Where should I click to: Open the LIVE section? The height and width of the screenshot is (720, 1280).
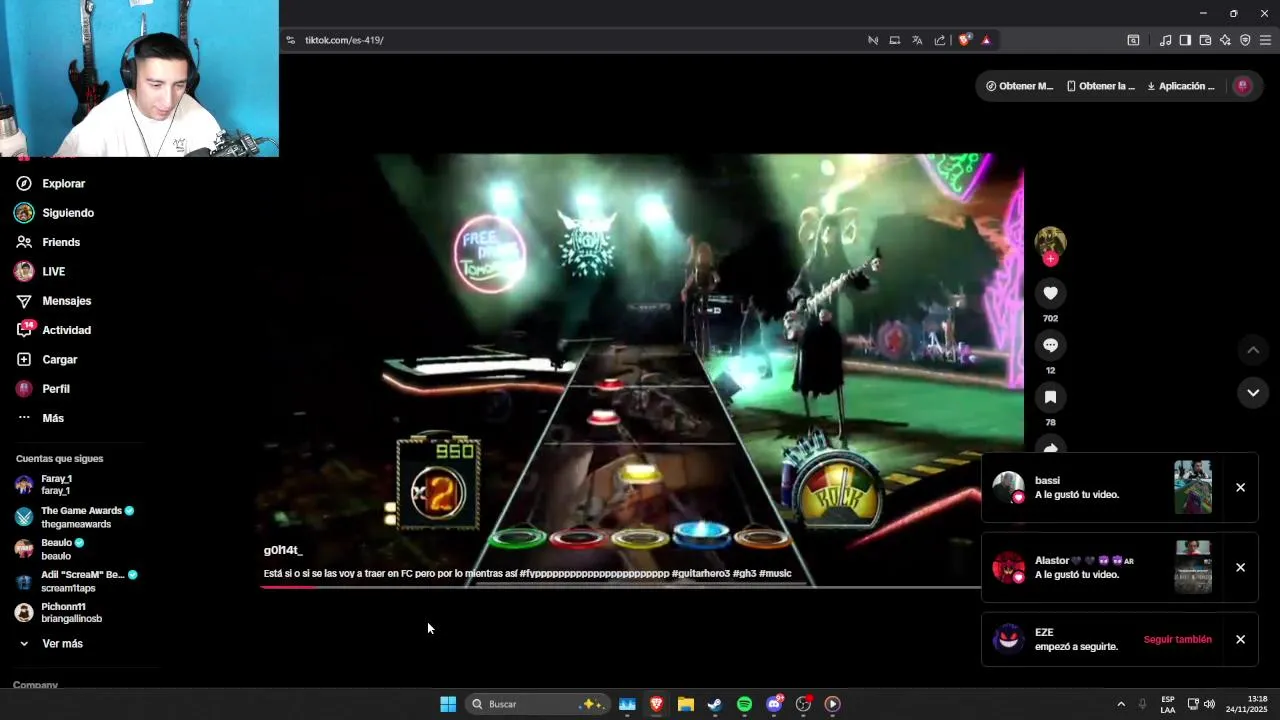tap(54, 272)
